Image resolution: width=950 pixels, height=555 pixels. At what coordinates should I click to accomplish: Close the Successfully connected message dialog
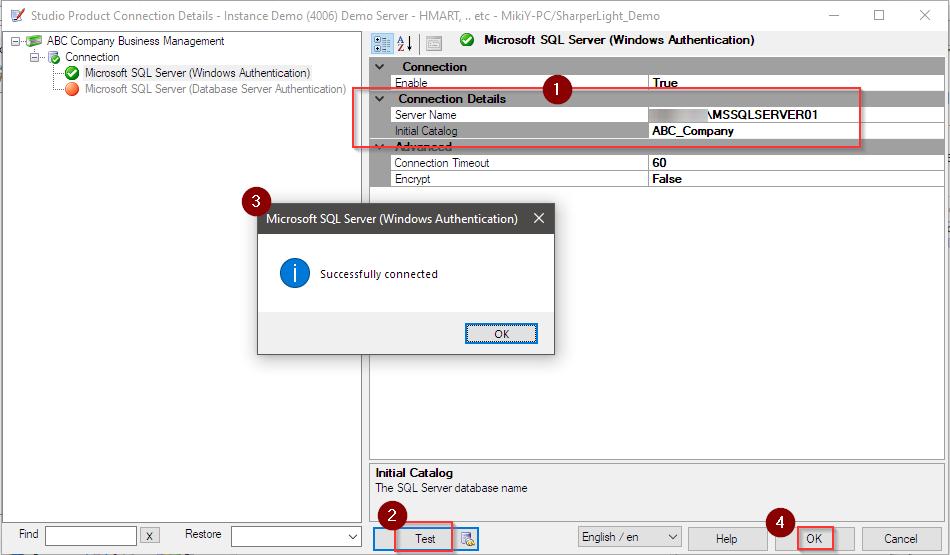click(539, 218)
